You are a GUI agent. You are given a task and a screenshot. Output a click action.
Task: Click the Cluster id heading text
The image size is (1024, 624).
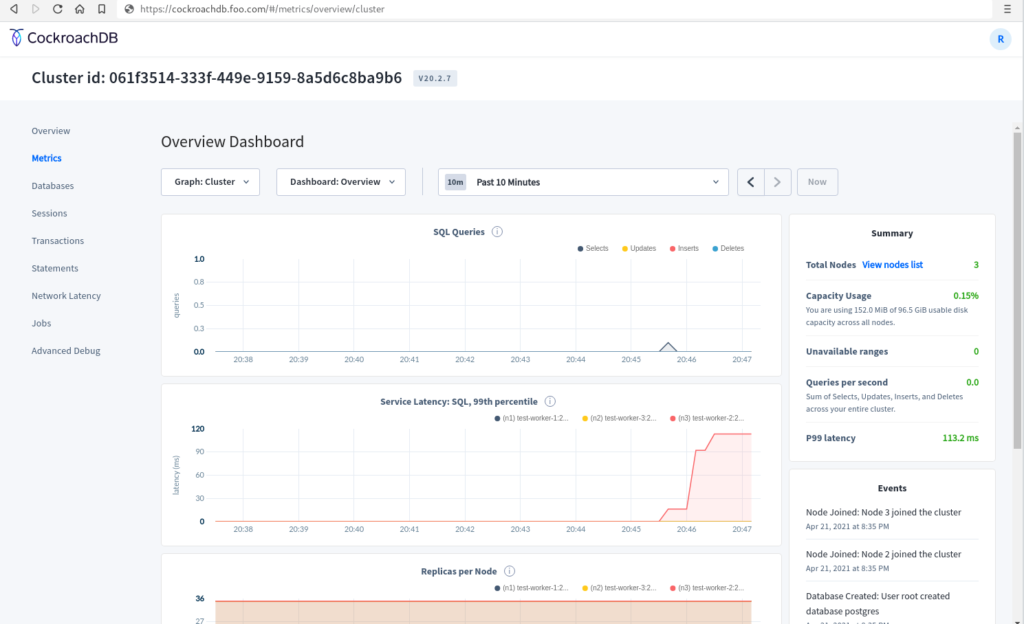tap(217, 78)
